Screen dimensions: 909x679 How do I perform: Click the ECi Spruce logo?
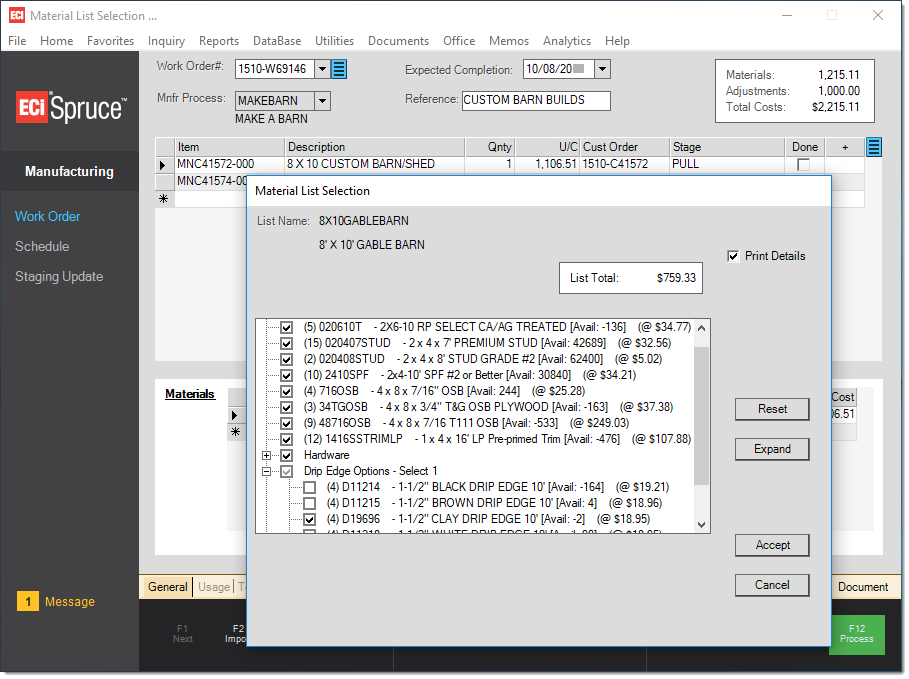point(70,108)
